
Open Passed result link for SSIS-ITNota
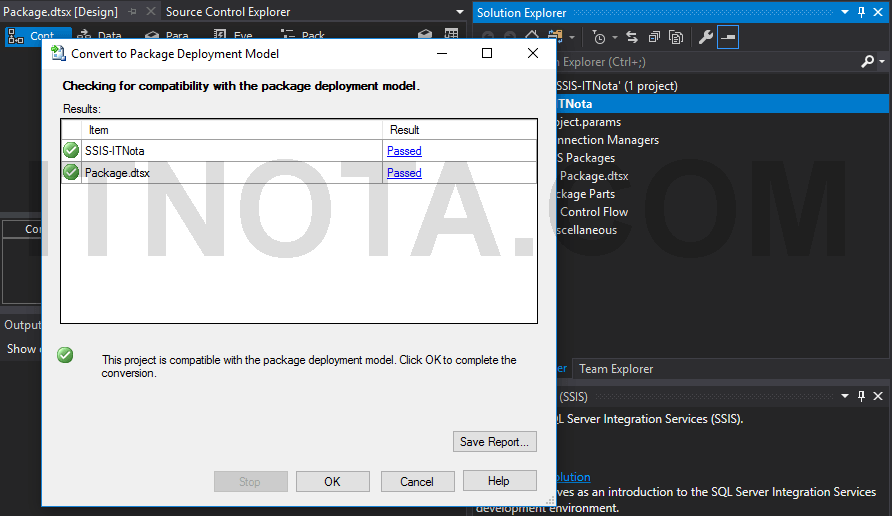[x=404, y=151]
